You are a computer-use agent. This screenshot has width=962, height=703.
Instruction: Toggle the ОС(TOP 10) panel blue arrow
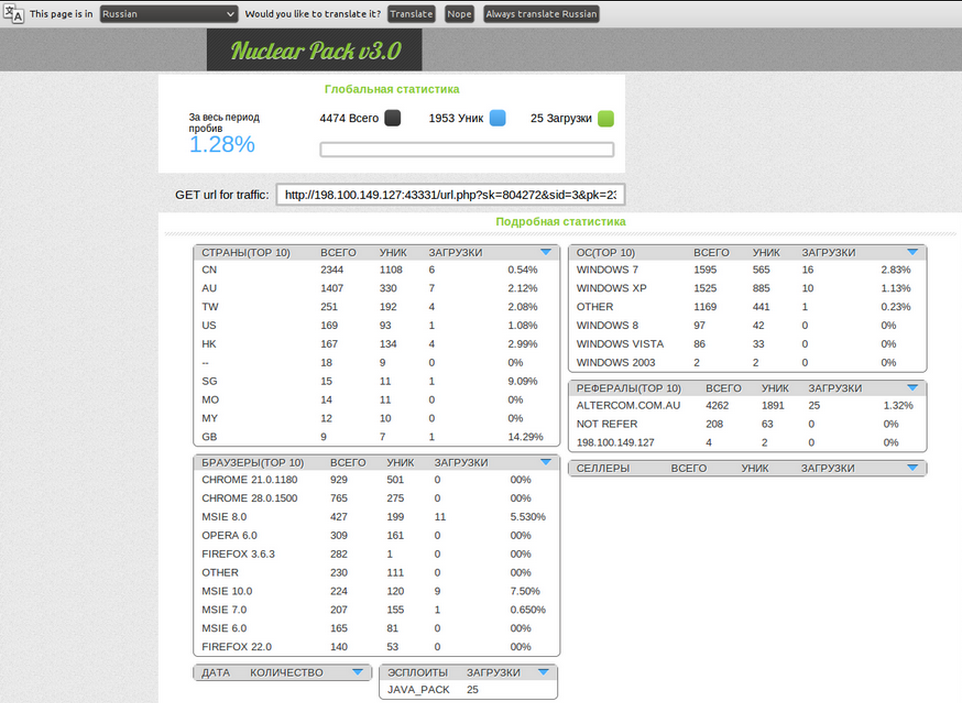point(912,253)
